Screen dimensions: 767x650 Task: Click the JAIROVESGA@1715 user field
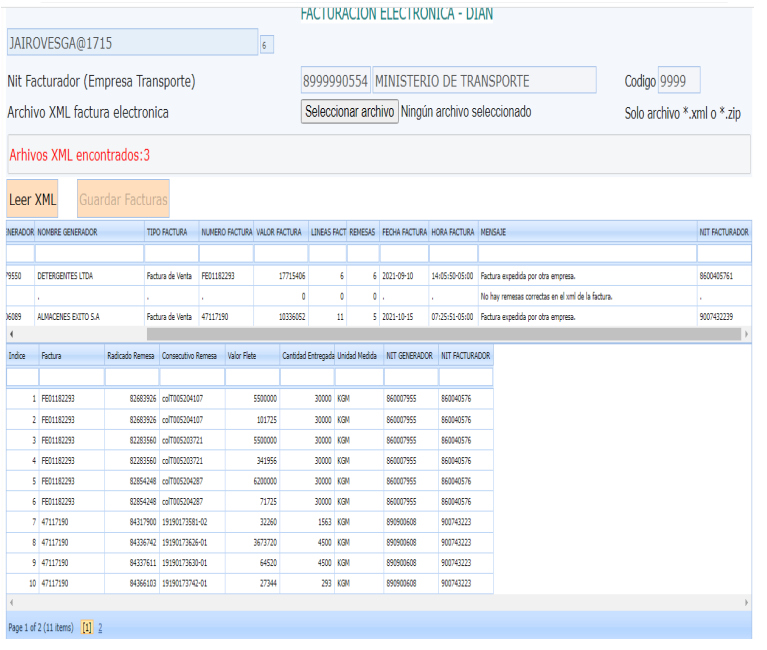pyautogui.click(x=132, y=43)
